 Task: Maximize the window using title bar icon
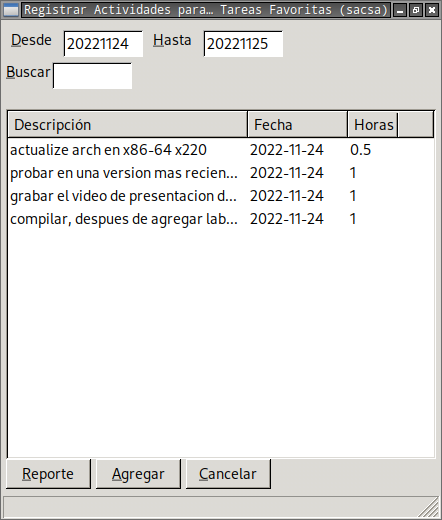[416, 10]
